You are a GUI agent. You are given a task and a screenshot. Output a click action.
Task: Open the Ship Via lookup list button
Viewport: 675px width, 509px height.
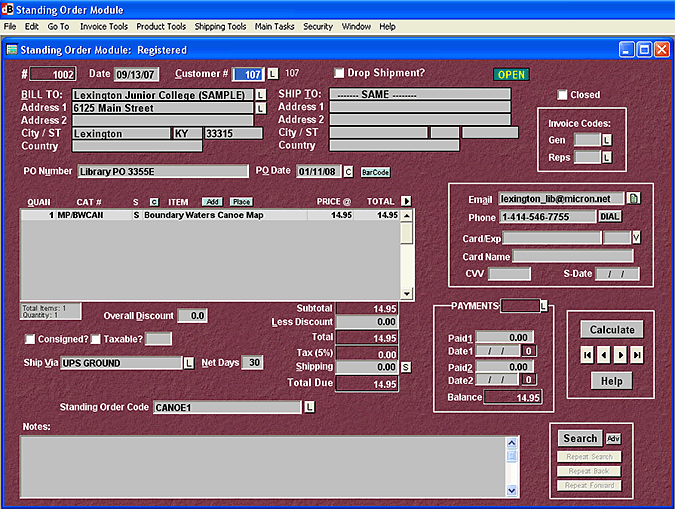[188, 363]
